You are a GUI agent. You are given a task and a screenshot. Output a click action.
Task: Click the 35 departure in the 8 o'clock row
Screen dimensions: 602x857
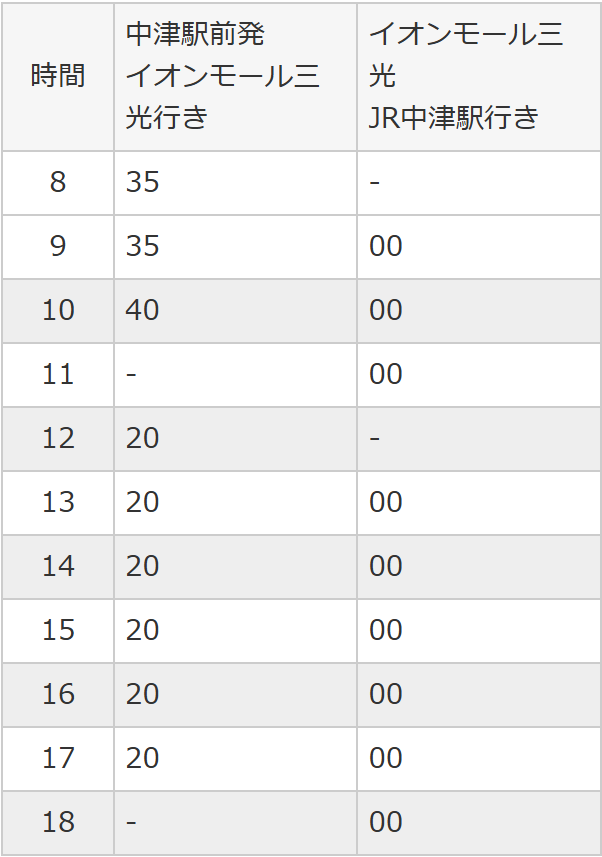[143, 182]
